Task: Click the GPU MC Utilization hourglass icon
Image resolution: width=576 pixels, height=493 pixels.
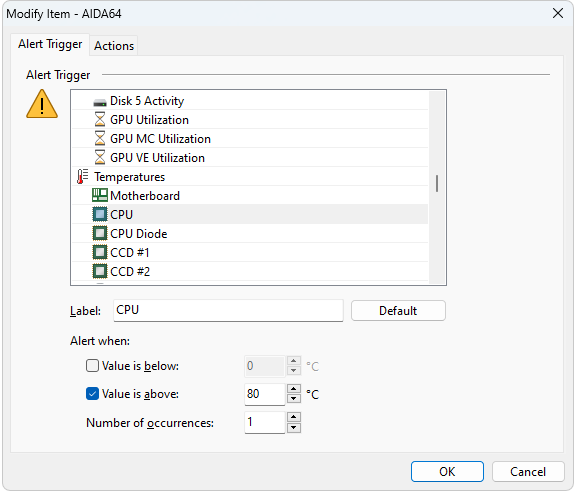Action: (100, 138)
